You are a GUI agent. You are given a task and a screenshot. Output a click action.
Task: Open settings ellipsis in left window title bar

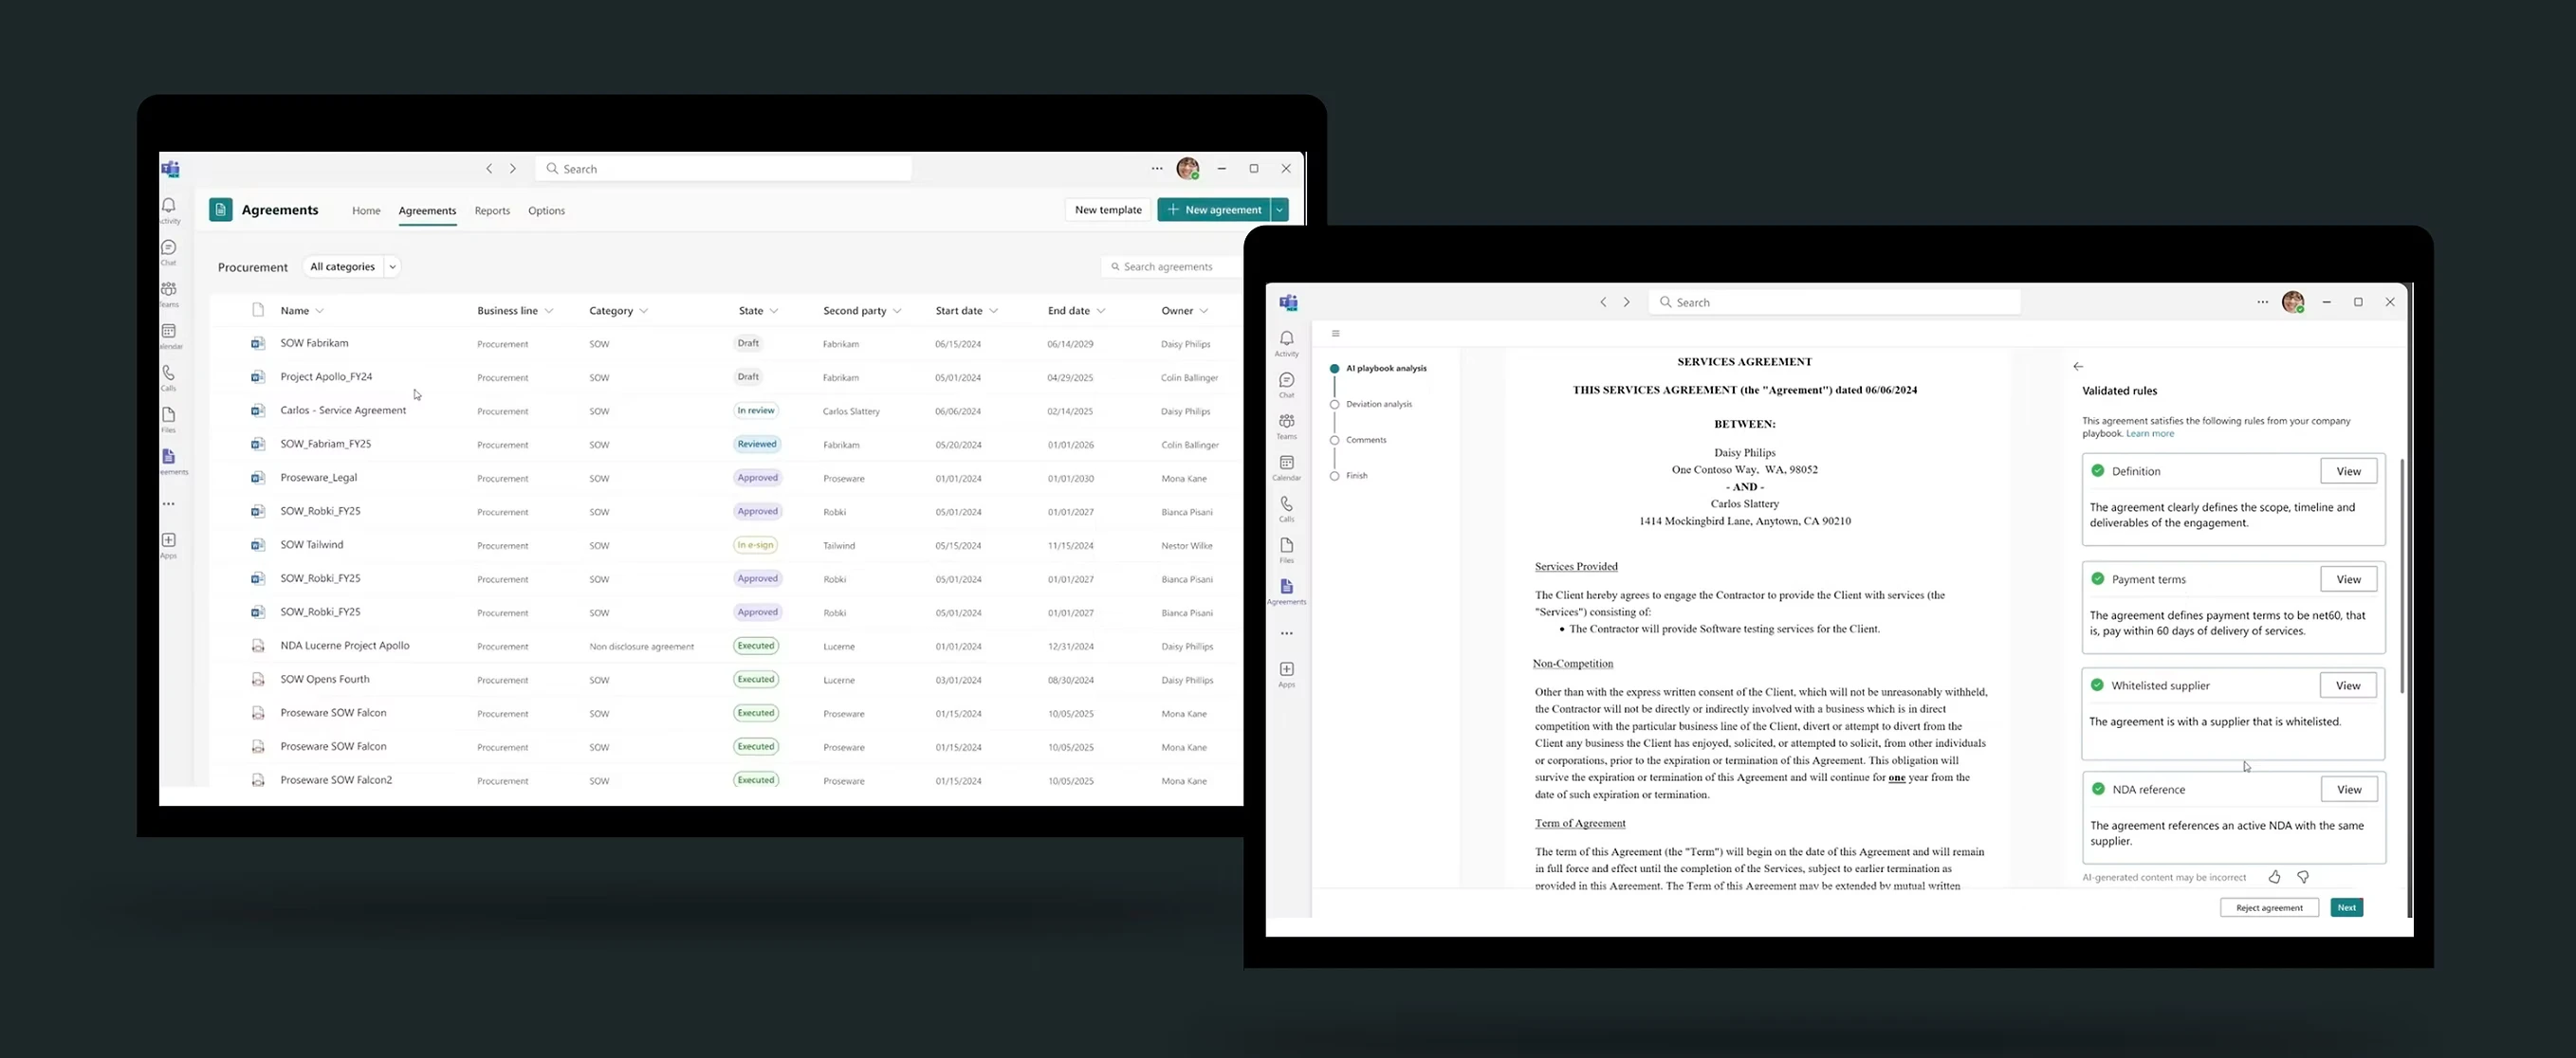click(1157, 169)
